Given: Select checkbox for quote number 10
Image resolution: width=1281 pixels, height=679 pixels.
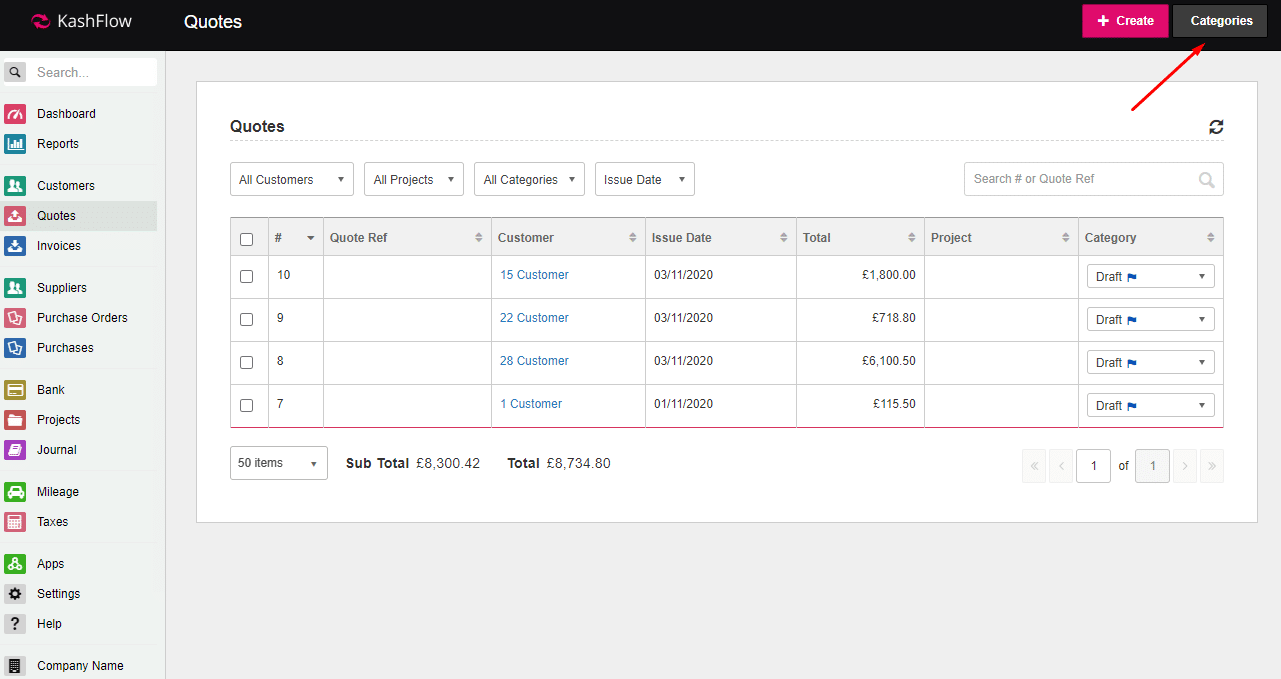Looking at the screenshot, I should pyautogui.click(x=247, y=277).
